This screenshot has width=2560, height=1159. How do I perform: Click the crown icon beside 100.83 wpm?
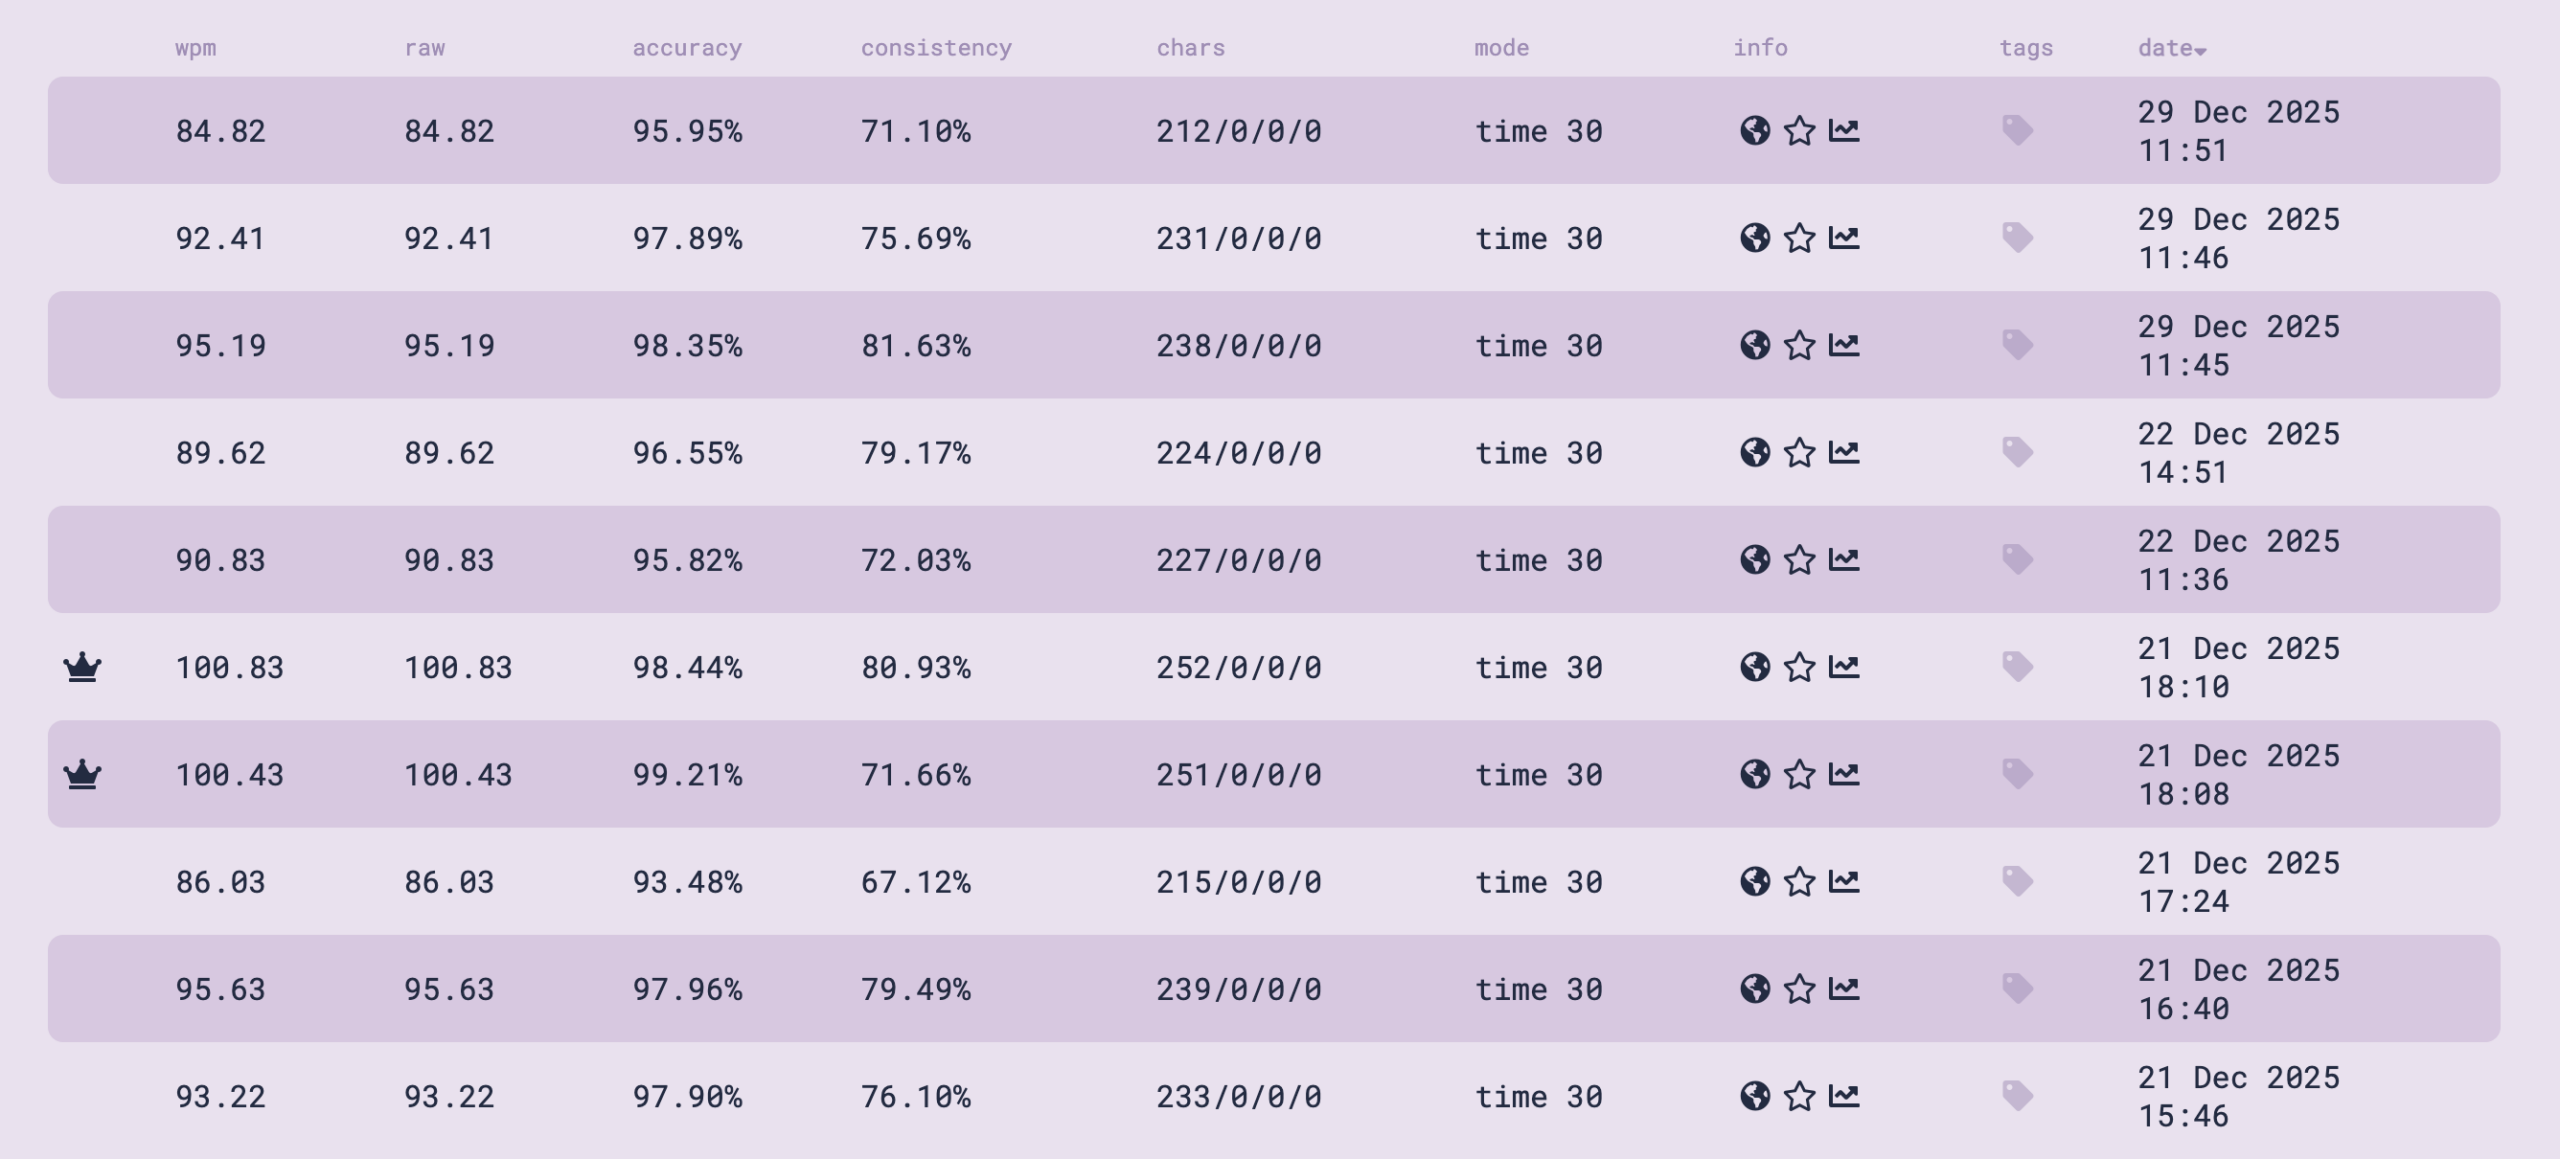point(82,667)
